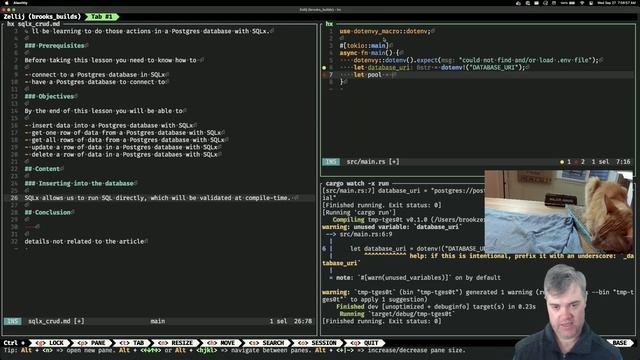Click the cloud icon in the menu bar
640x360 pixels.
click(518, 3)
